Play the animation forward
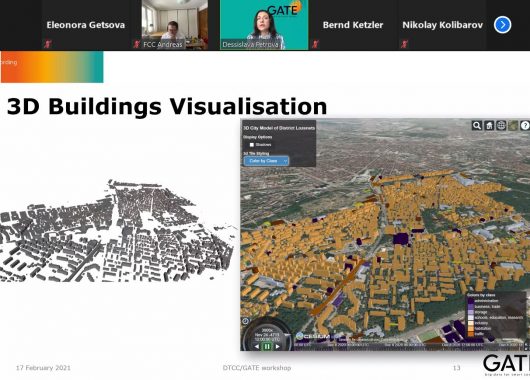This screenshot has height=380, width=530. [x=278, y=346]
